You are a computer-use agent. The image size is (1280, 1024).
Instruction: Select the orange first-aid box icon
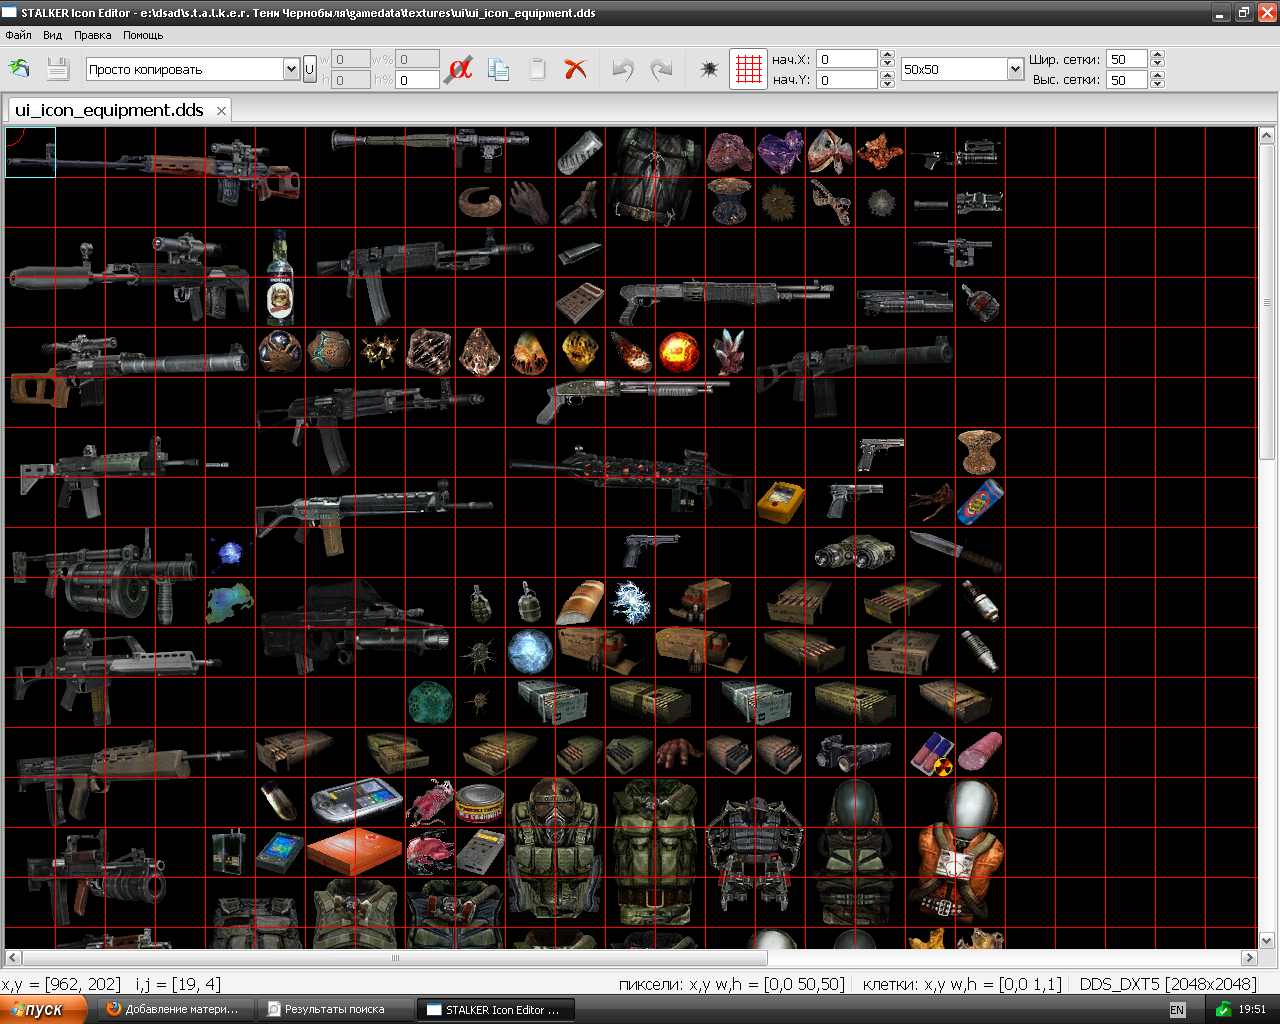pos(355,852)
